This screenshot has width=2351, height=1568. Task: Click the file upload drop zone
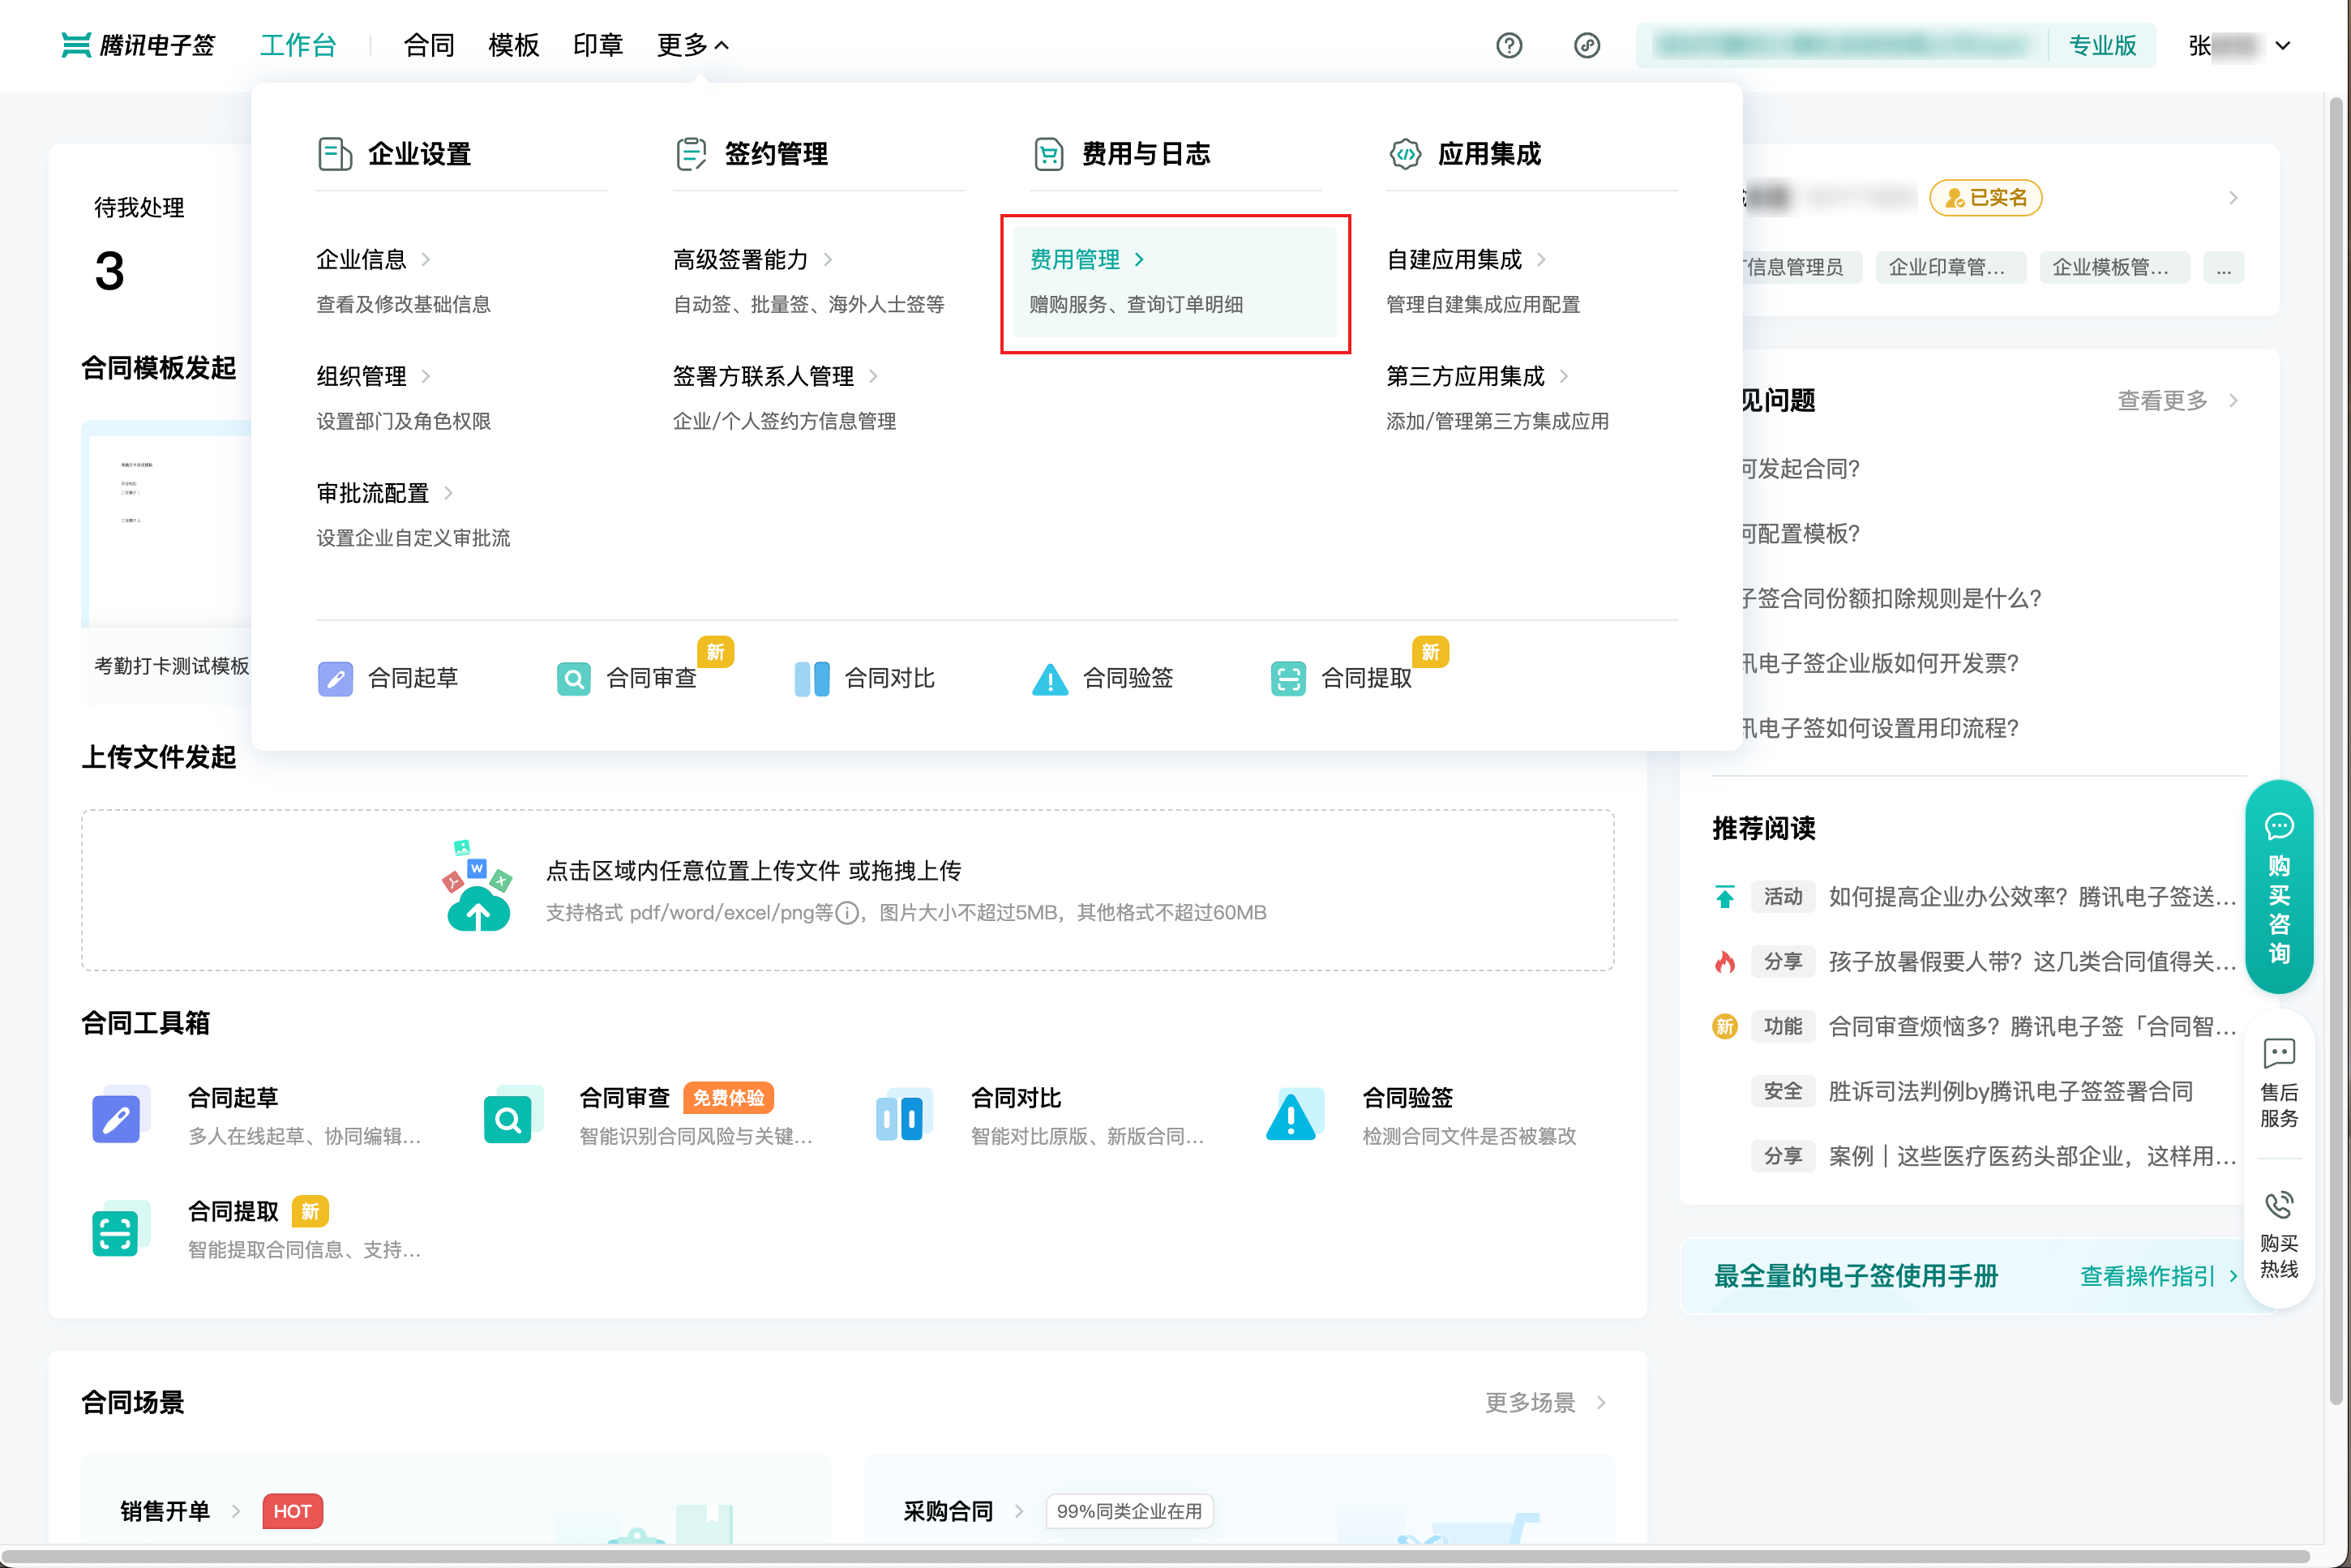point(847,890)
